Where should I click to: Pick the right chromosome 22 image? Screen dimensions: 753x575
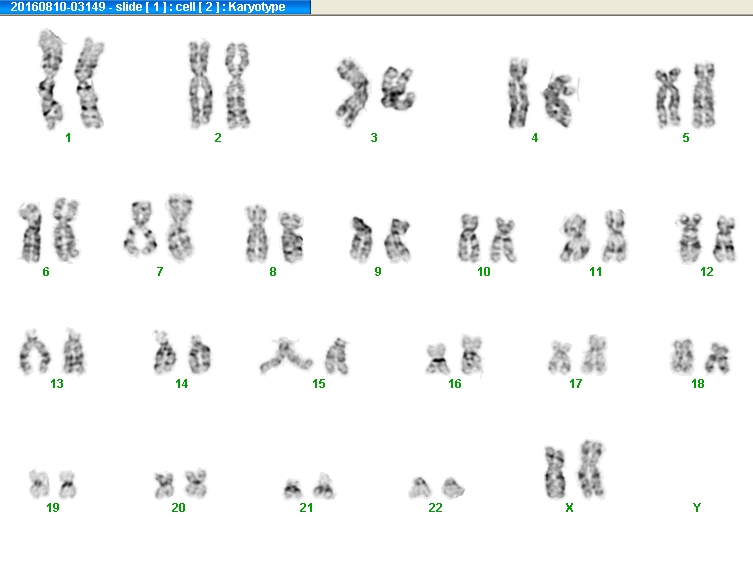pos(452,488)
